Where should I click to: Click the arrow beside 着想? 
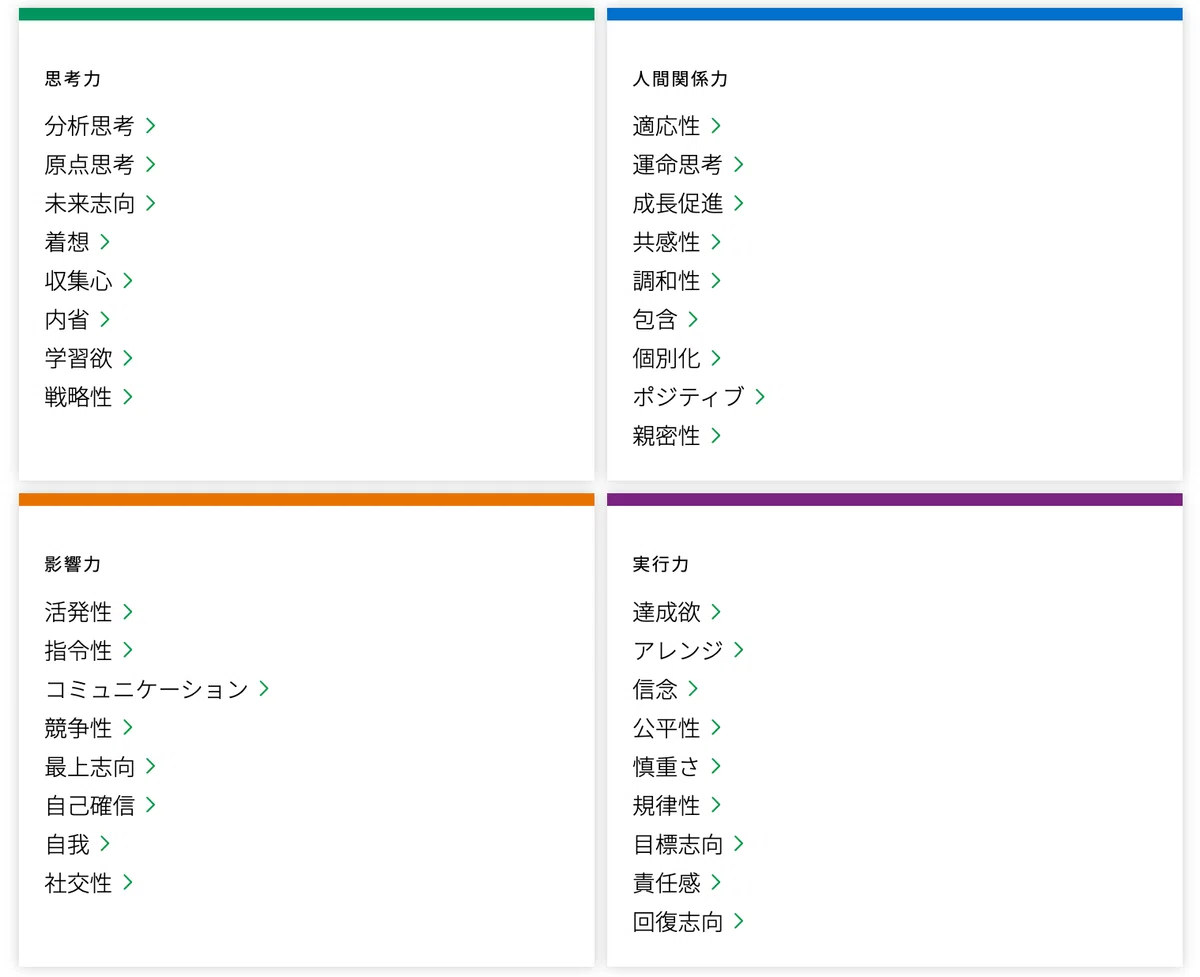[105, 242]
